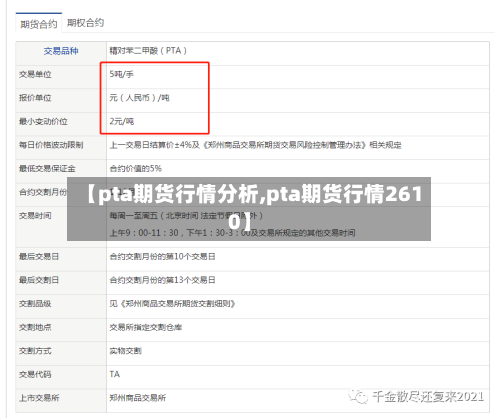This screenshot has height=418, width=500.
Task: Click the 交割方式 label
Action: click(x=35, y=351)
